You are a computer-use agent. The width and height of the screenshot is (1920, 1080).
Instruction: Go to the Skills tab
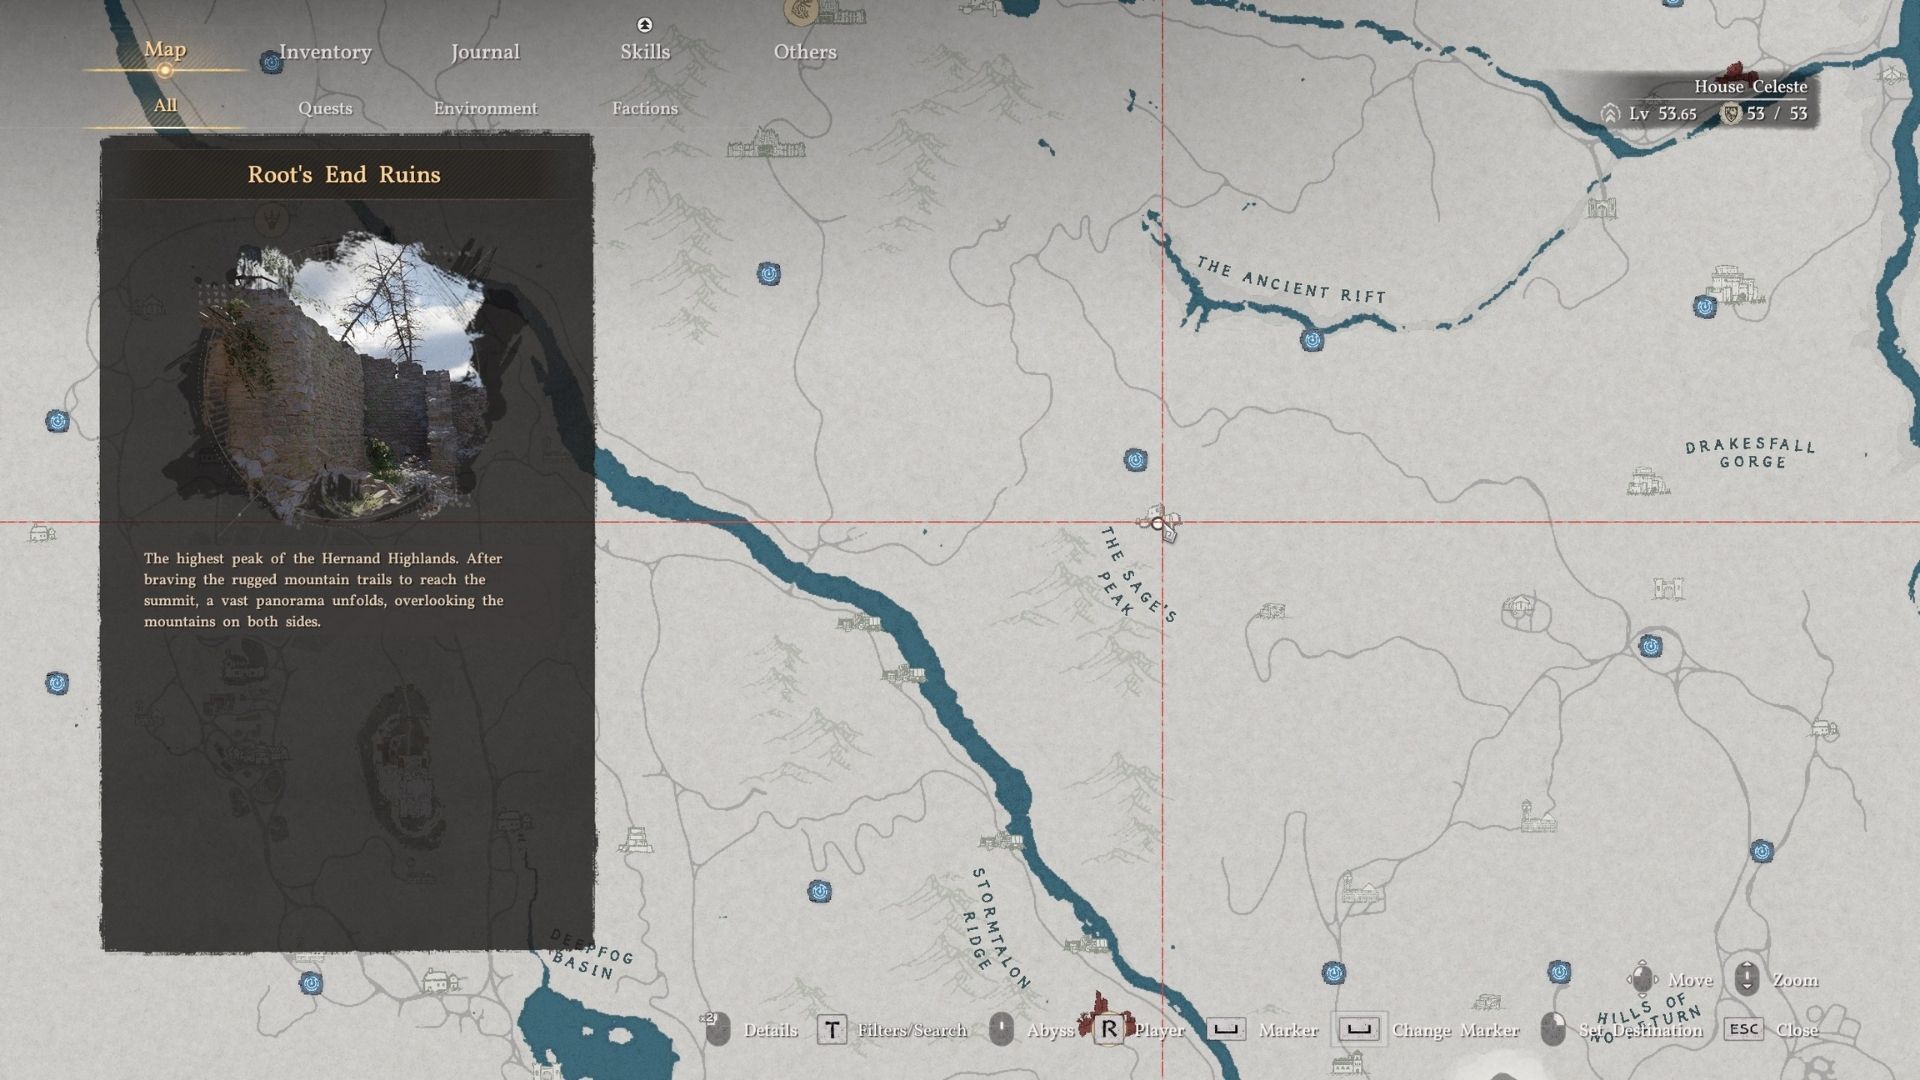645,52
